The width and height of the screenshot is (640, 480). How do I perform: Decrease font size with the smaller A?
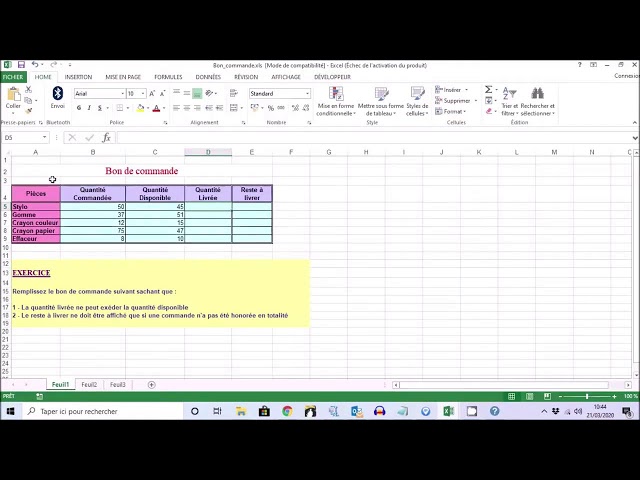(x=162, y=93)
